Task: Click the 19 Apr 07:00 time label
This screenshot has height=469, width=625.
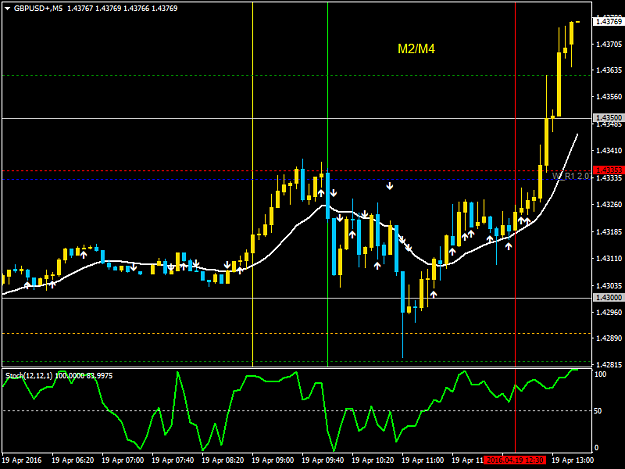Action: (x=123, y=460)
